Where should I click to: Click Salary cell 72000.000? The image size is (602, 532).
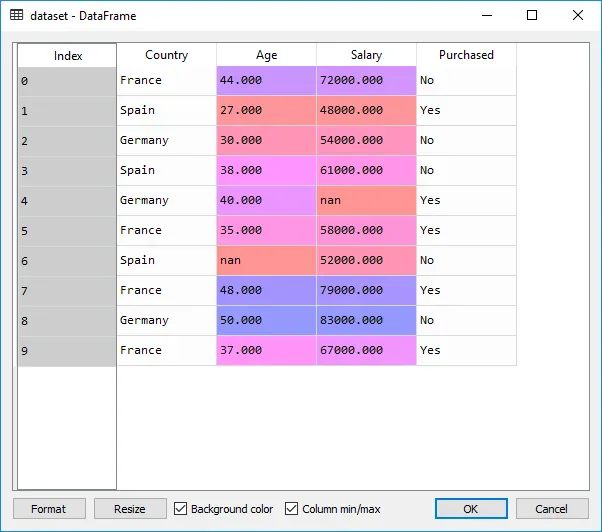(366, 80)
